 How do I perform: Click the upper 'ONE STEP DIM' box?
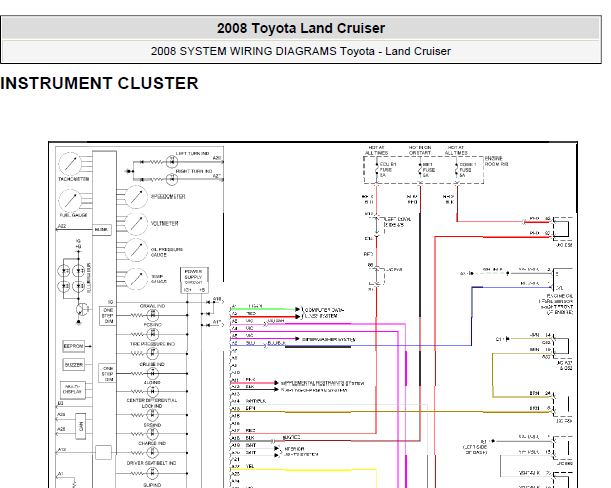[108, 316]
